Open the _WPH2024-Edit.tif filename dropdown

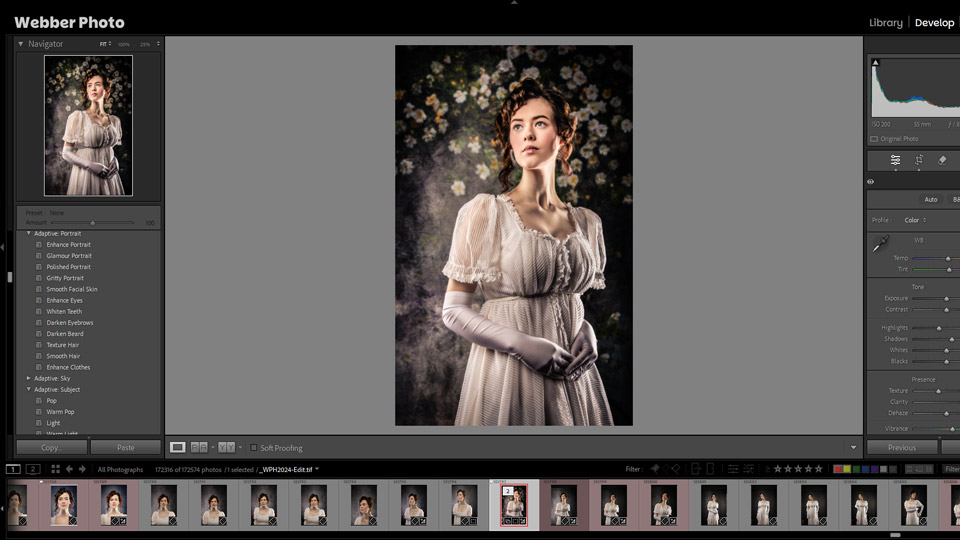click(x=317, y=470)
